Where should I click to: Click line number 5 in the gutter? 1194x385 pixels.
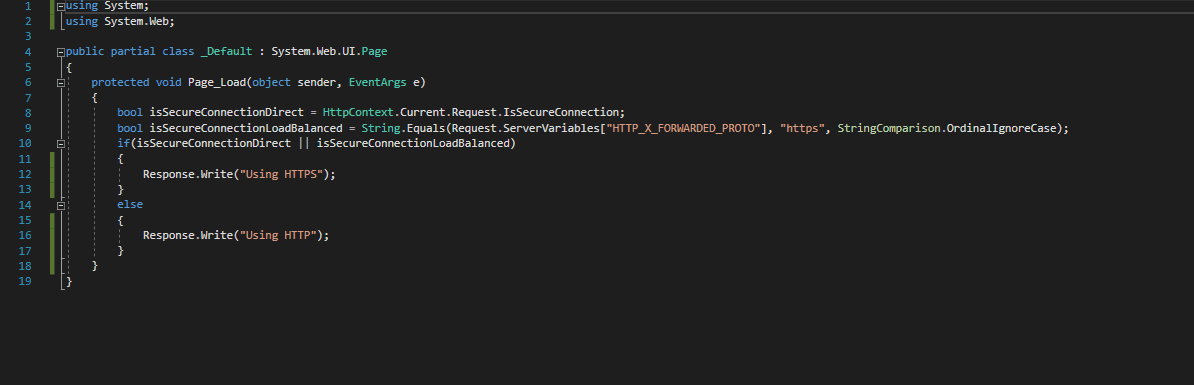coord(28,67)
